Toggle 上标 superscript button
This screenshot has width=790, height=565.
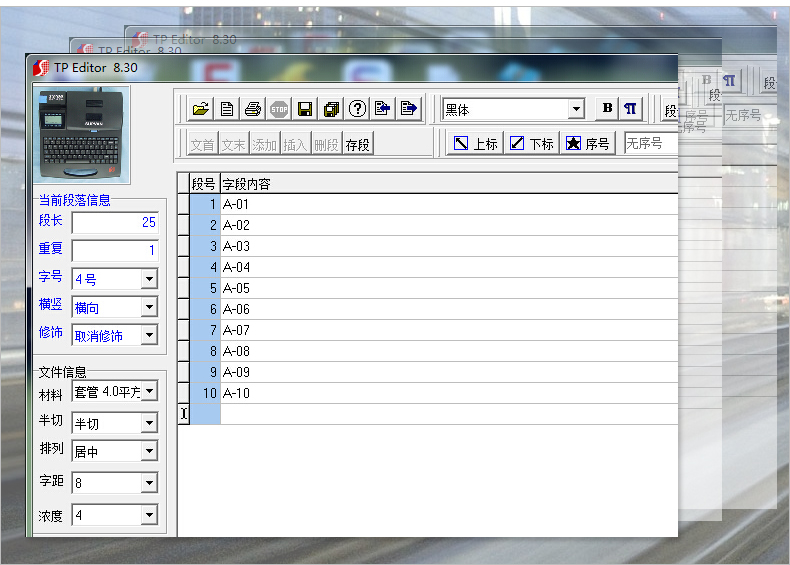click(475, 143)
